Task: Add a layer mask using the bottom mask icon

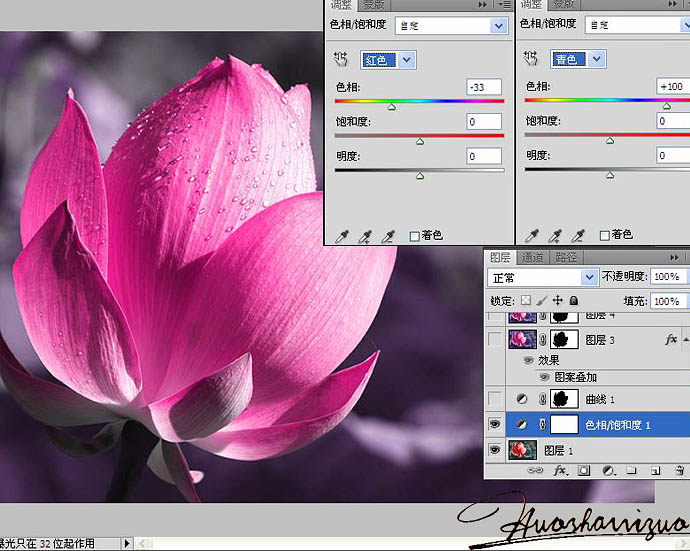Action: coord(584,470)
